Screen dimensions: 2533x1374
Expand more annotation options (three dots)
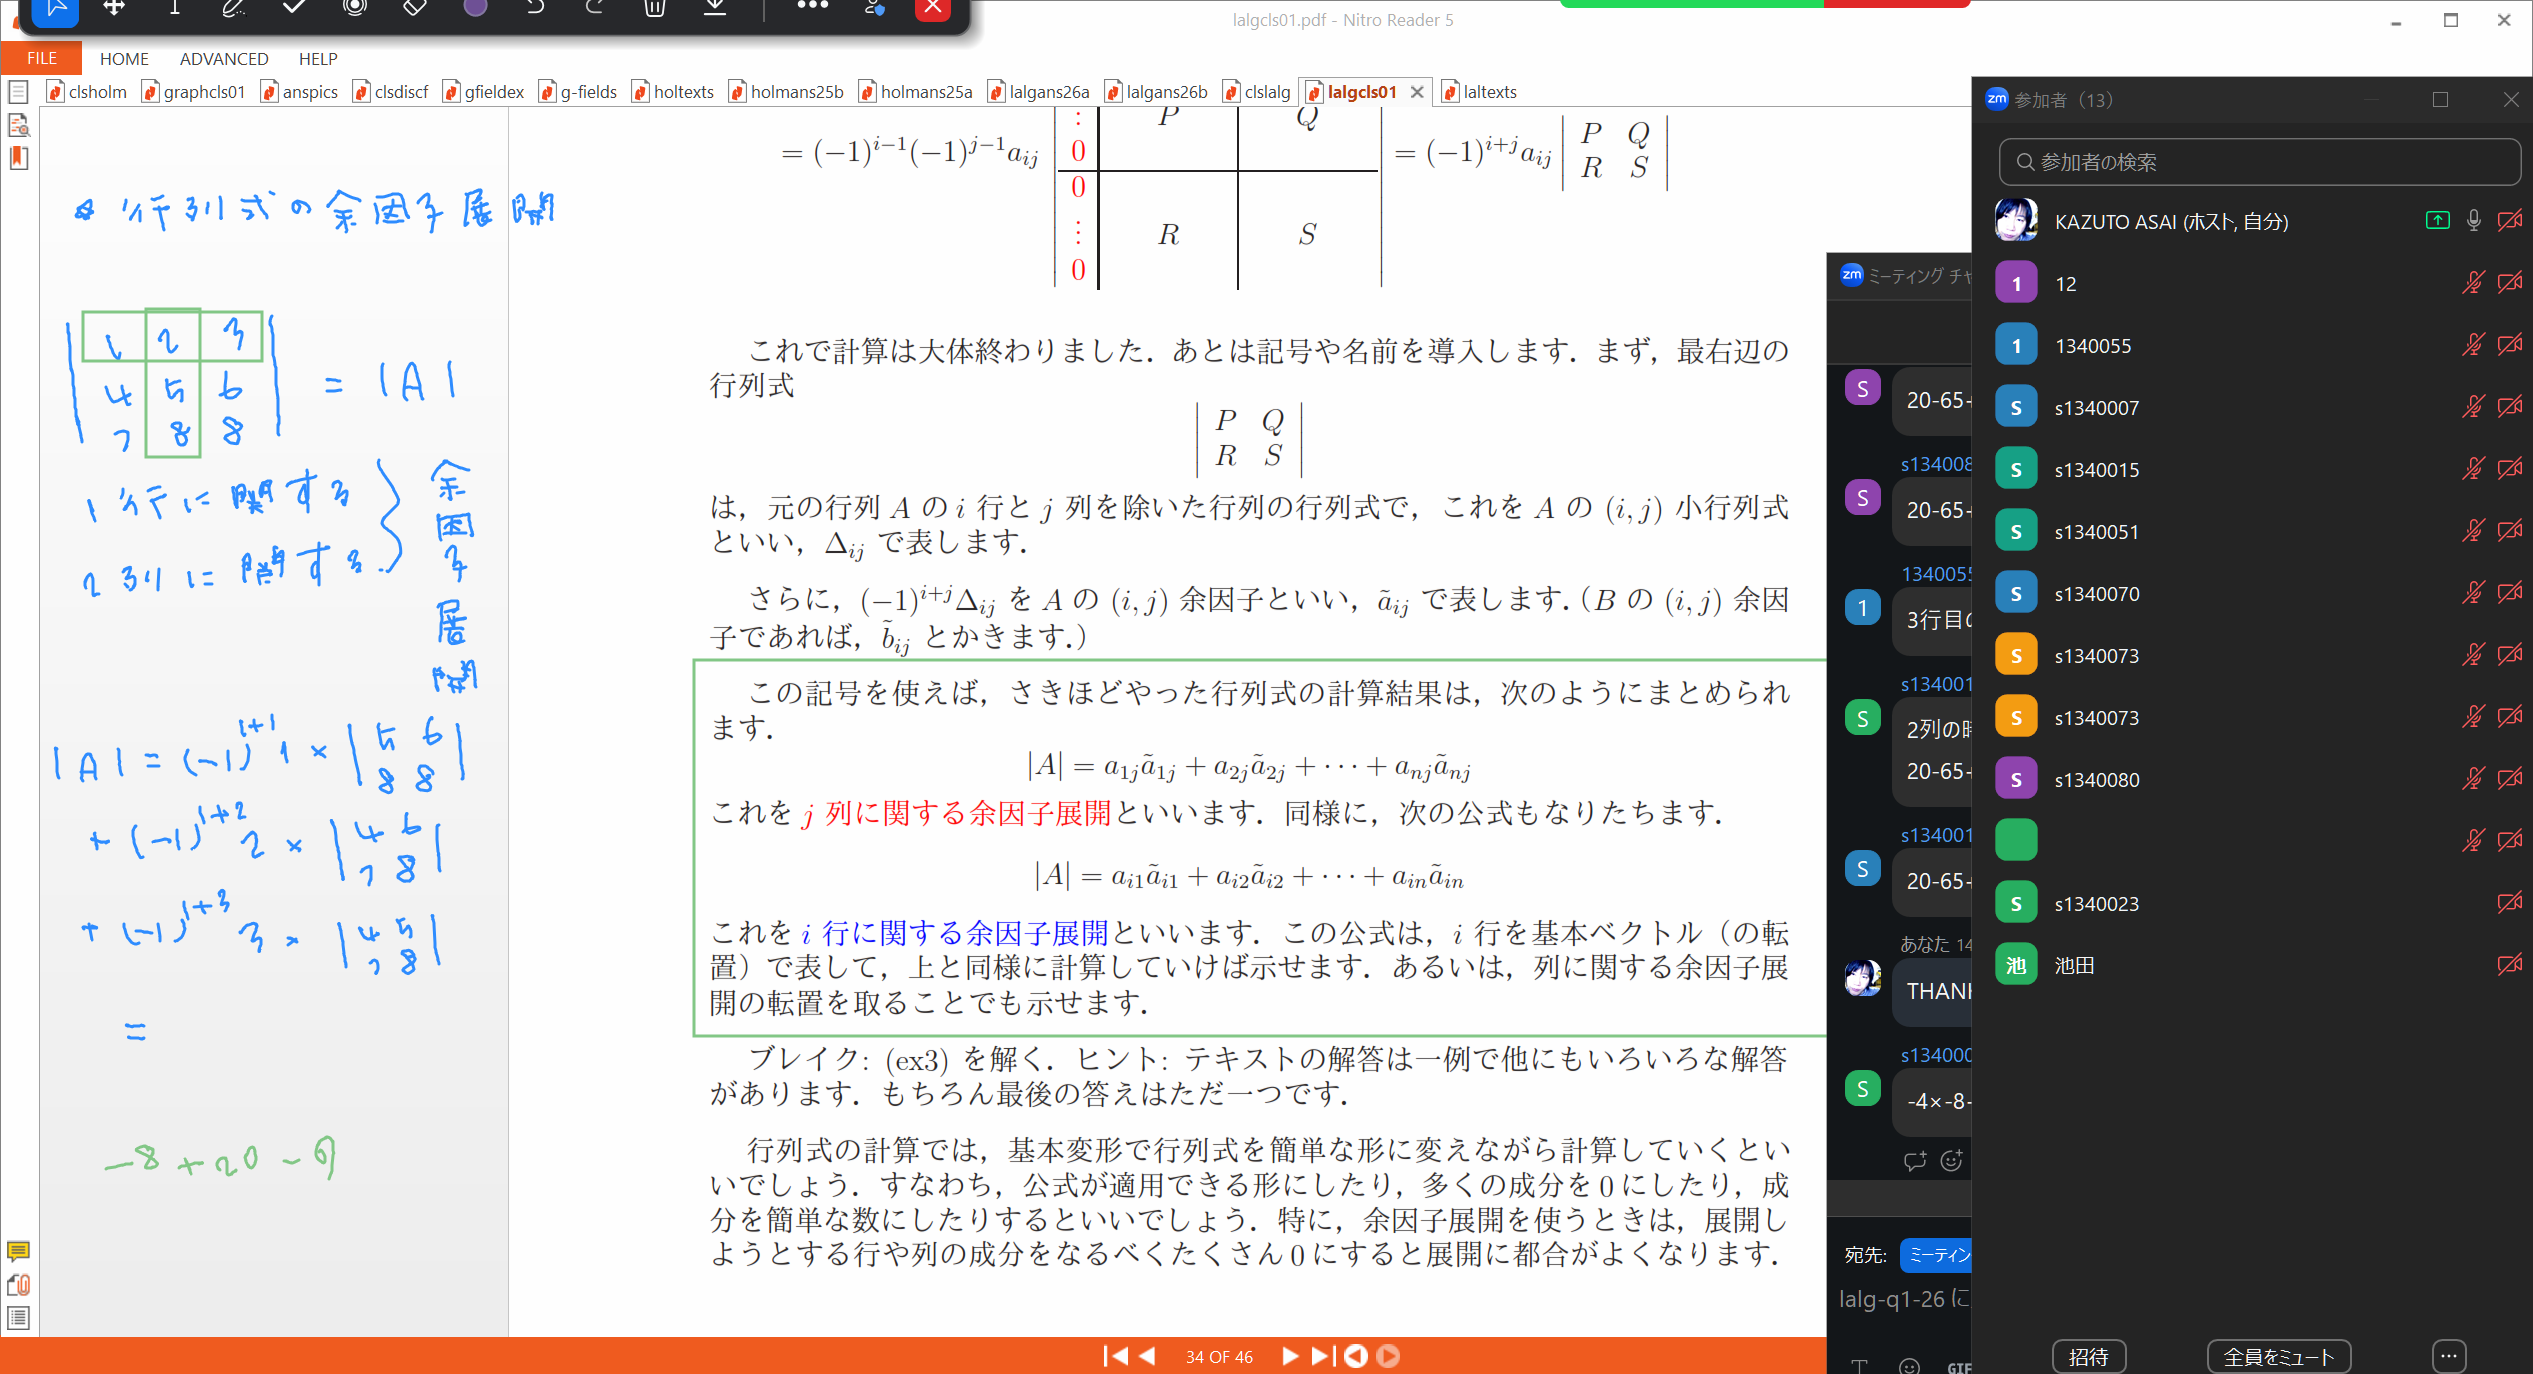(812, 6)
